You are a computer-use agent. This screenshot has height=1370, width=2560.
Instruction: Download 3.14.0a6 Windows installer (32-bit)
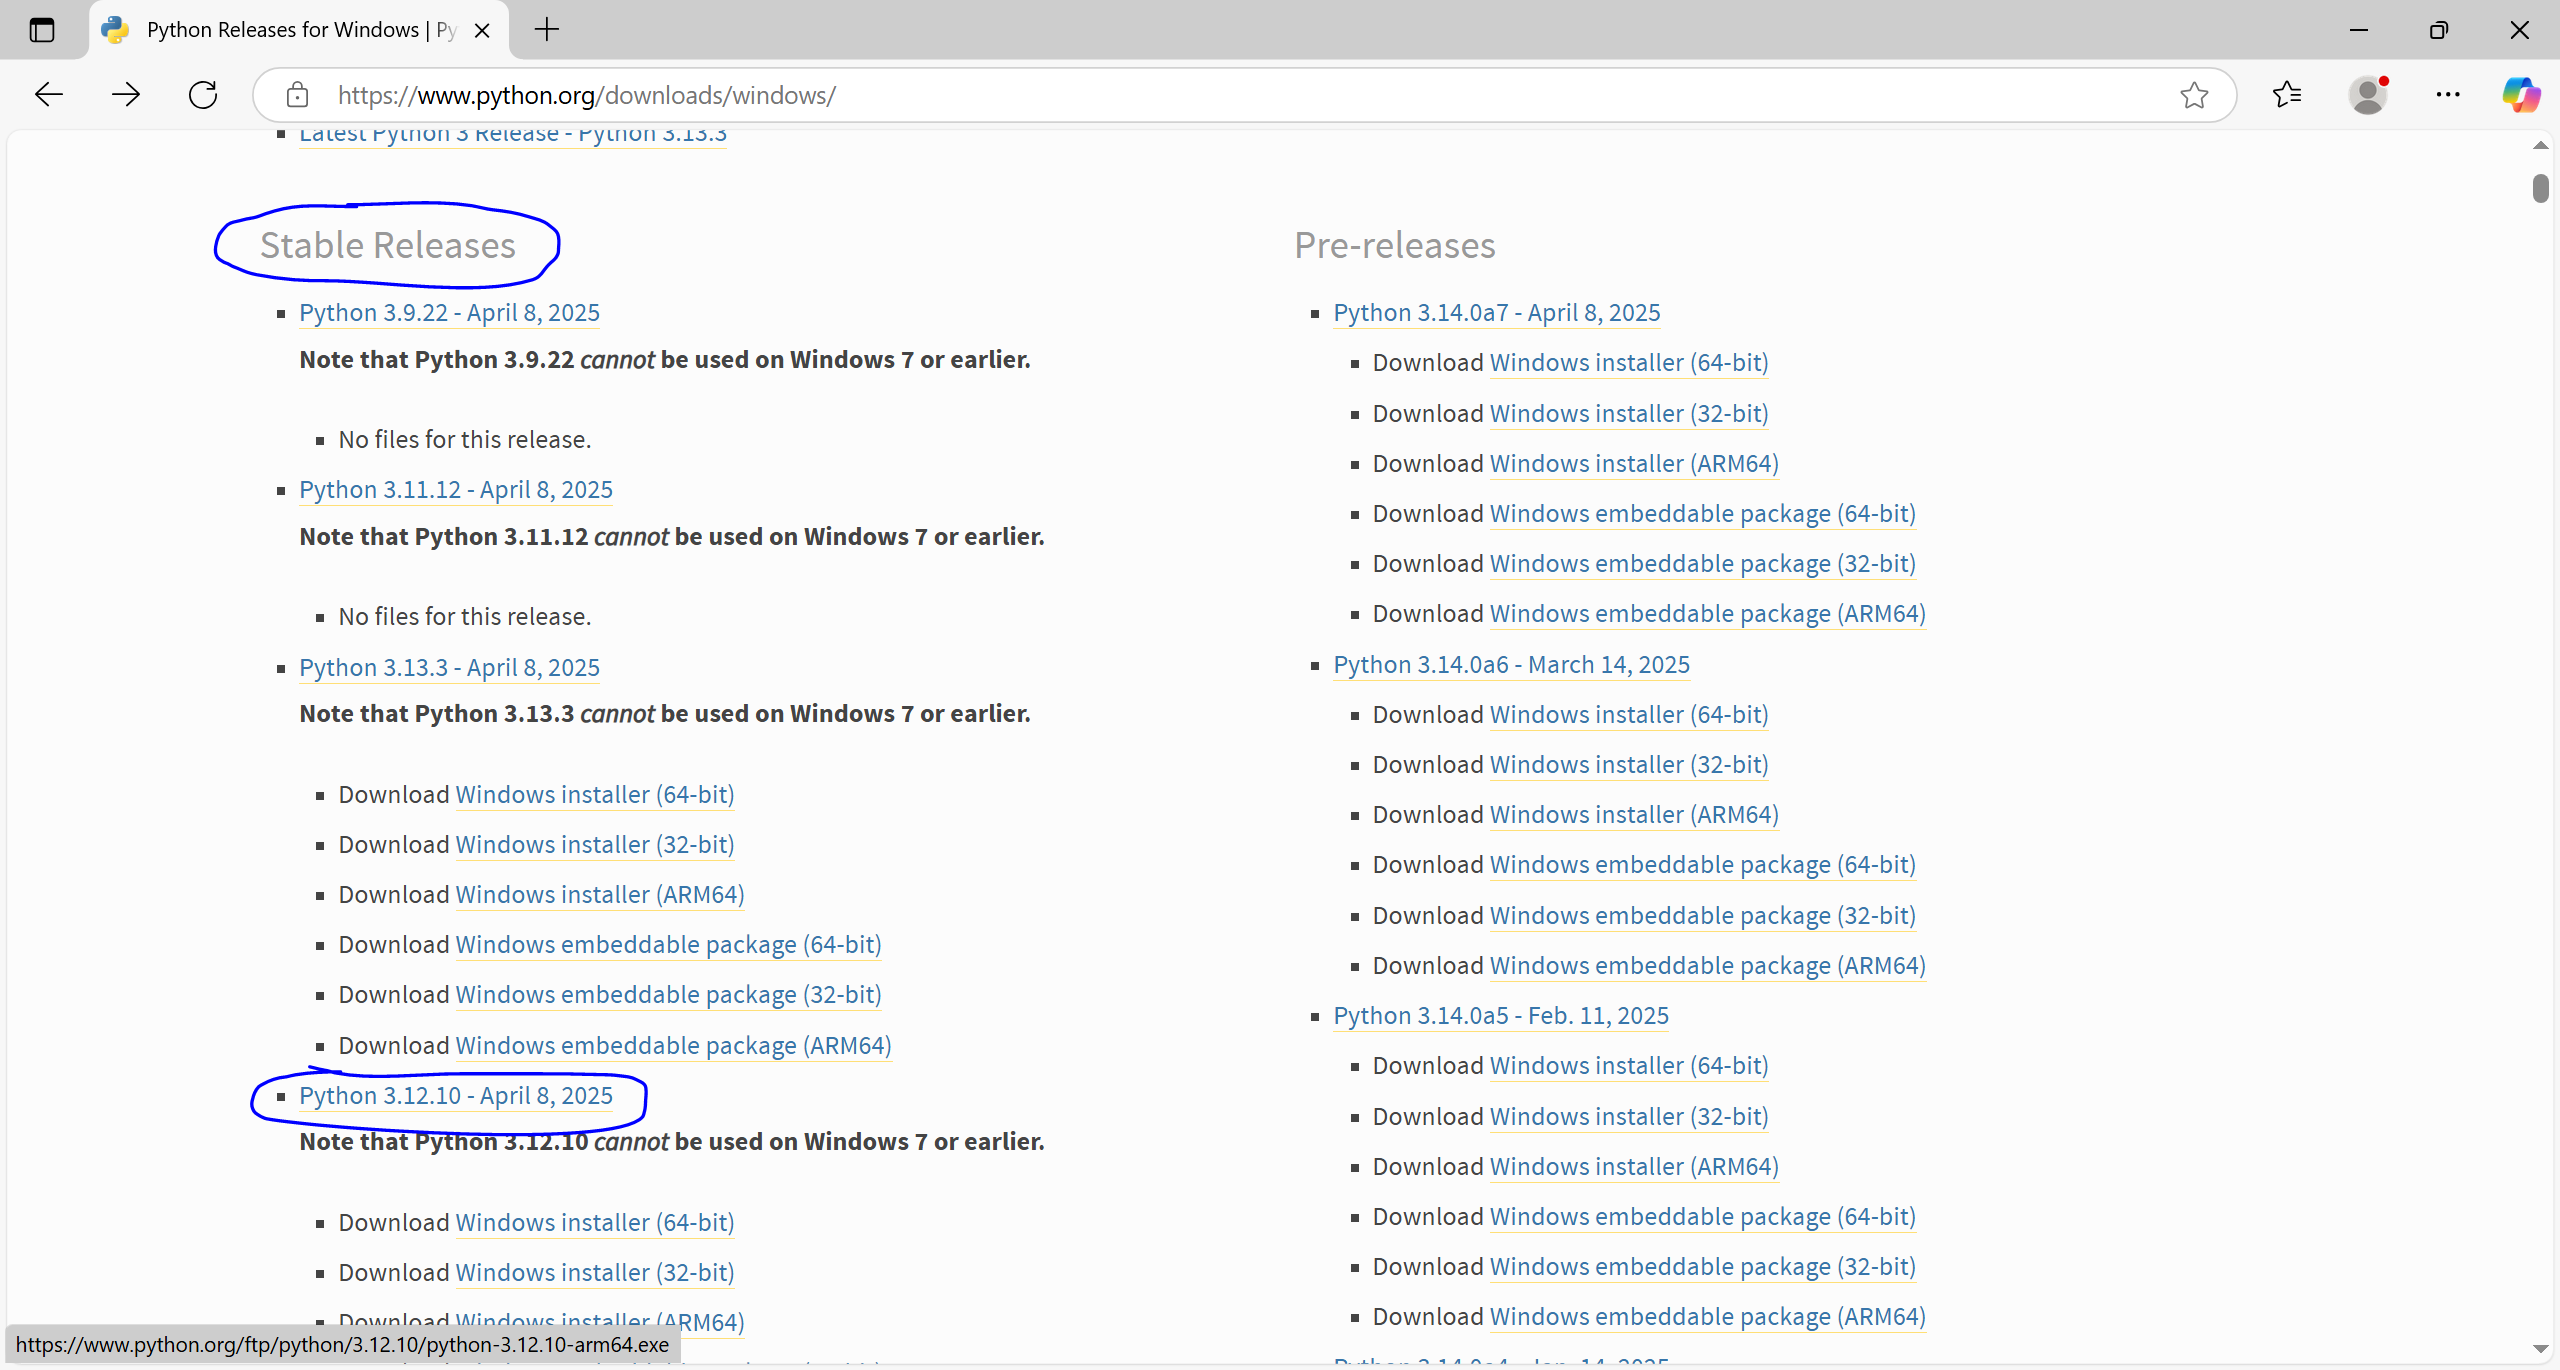pyautogui.click(x=1629, y=765)
